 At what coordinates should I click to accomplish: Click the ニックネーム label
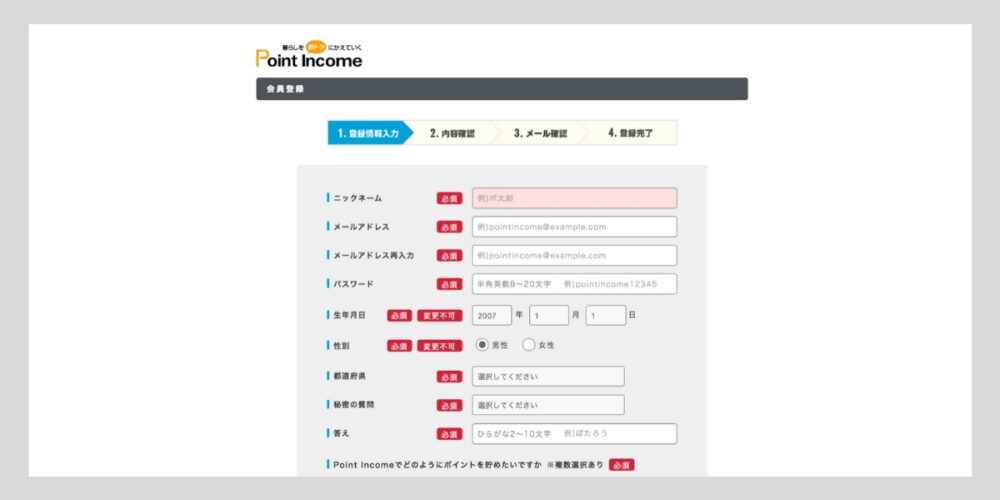click(357, 198)
